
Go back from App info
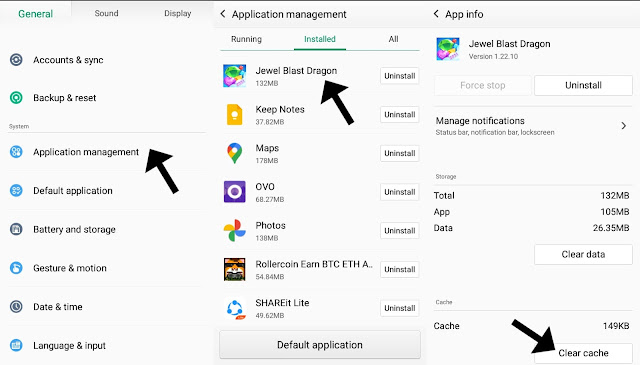pos(436,14)
